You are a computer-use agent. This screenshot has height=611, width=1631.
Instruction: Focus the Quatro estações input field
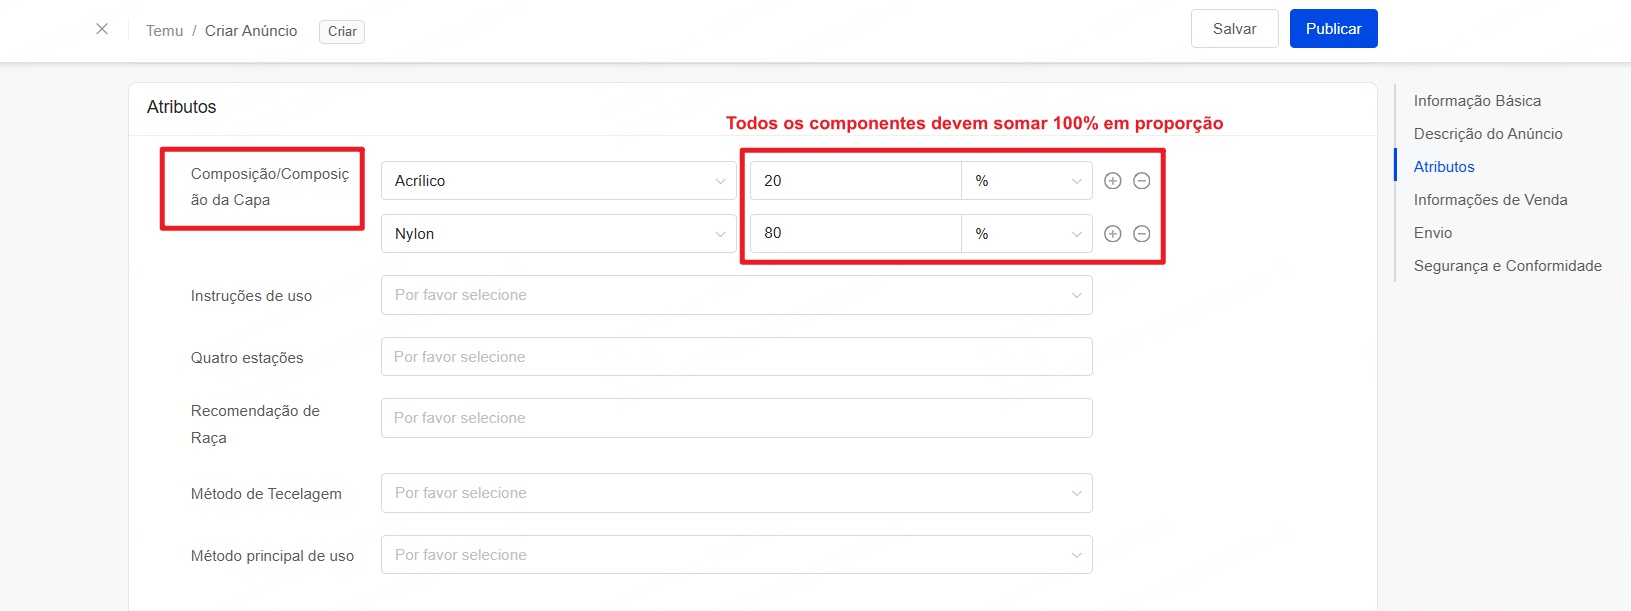736,357
